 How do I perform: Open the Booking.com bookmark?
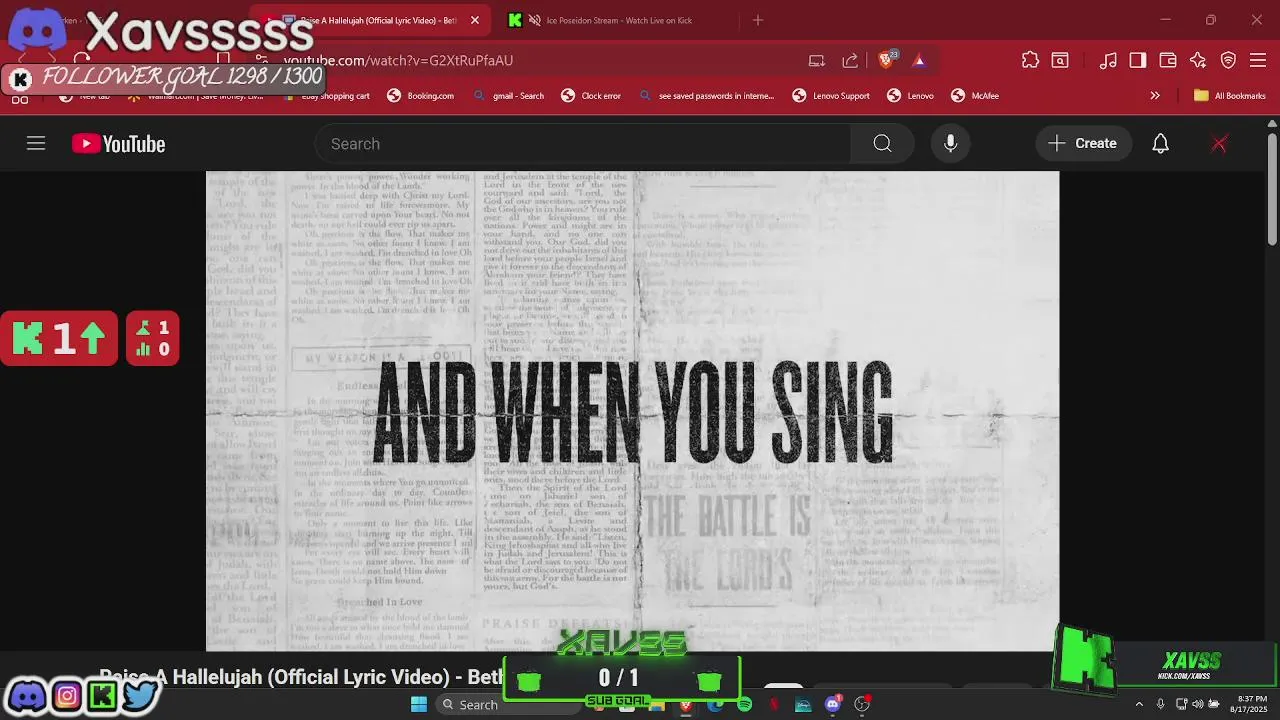coord(420,96)
